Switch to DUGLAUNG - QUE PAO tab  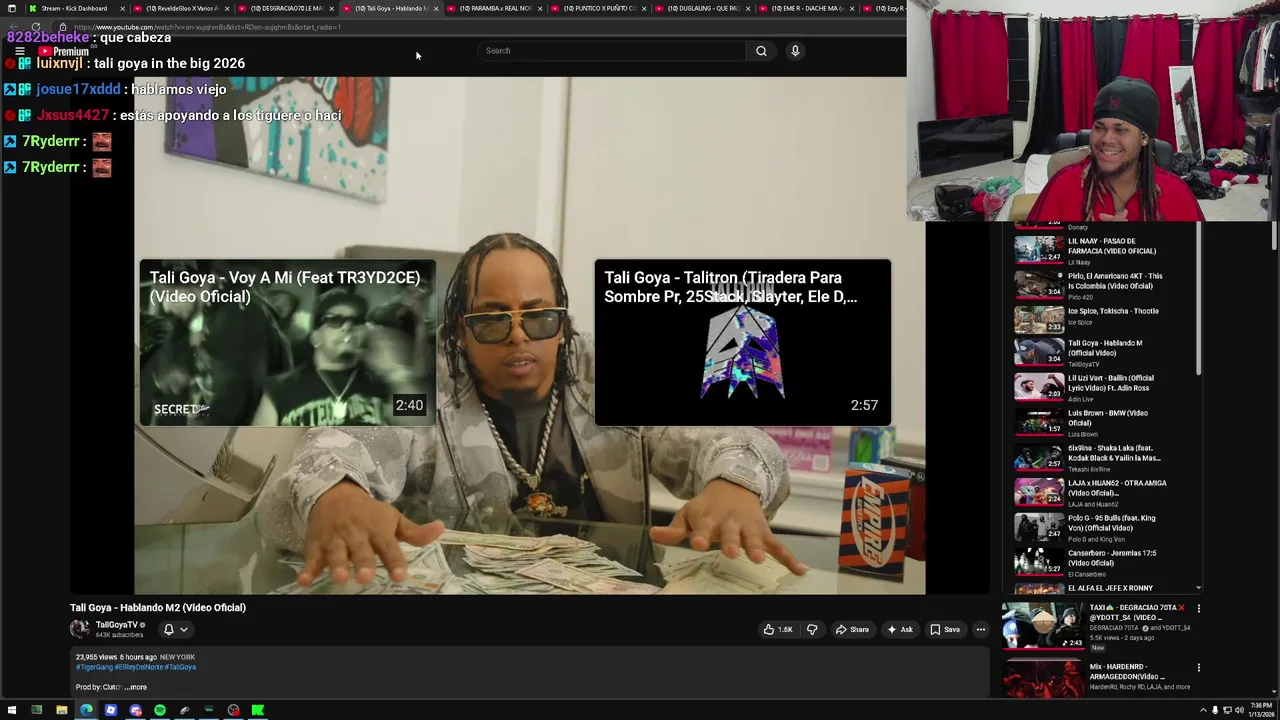click(x=703, y=8)
